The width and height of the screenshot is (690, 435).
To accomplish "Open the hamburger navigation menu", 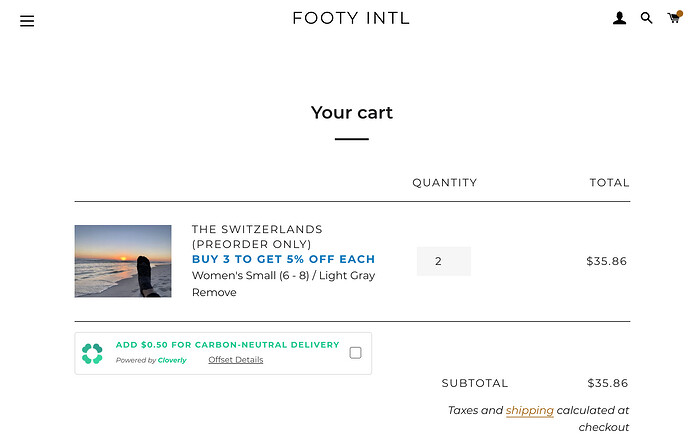I will click(x=27, y=21).
